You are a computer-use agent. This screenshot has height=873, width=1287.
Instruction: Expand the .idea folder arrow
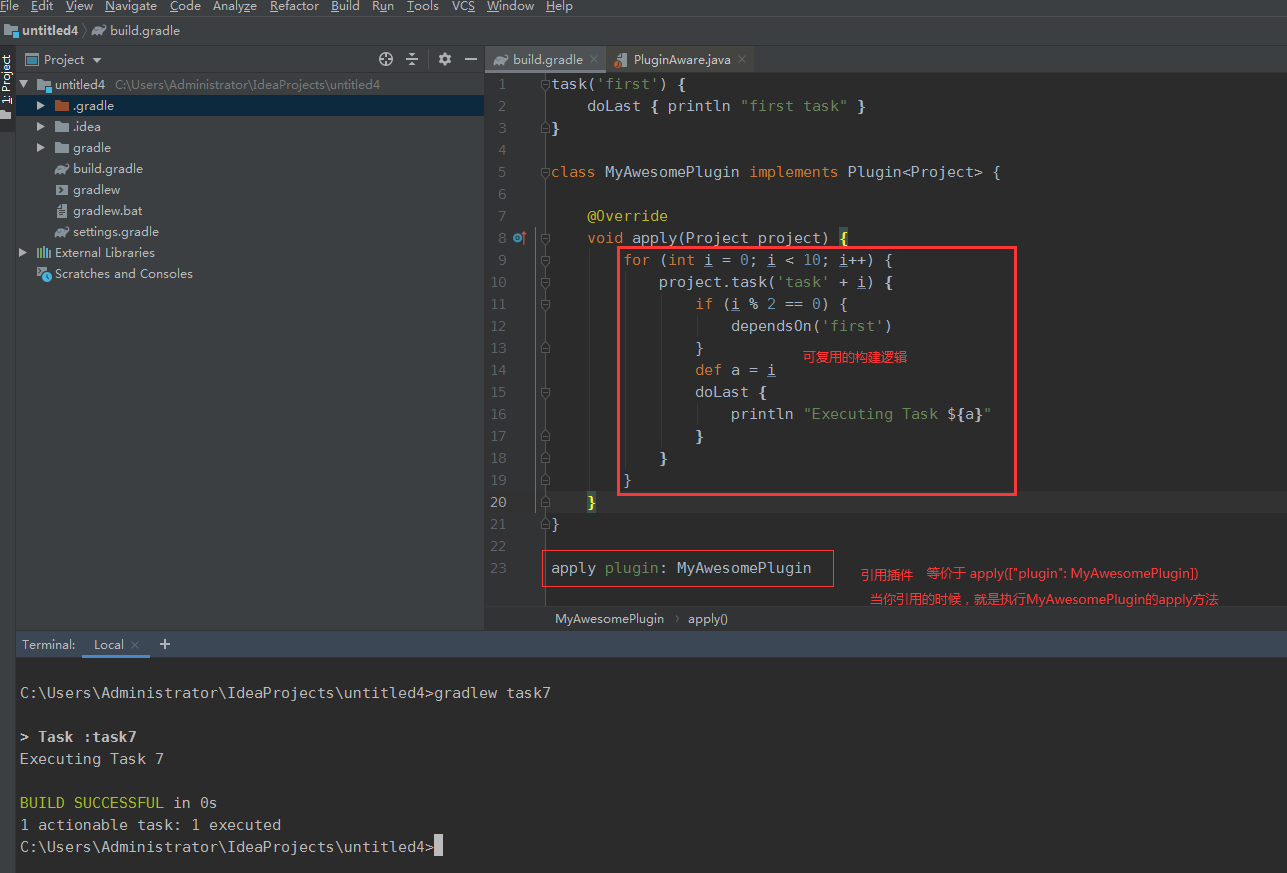click(41, 127)
